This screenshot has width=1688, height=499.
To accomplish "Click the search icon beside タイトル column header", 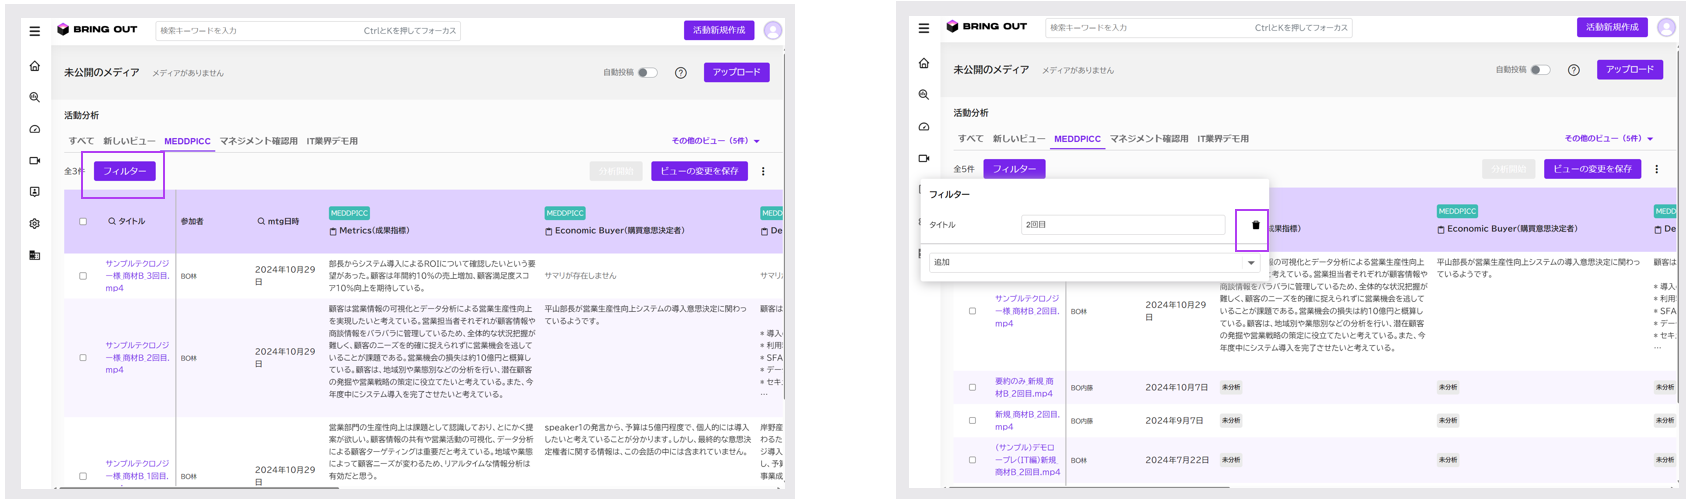I will [x=112, y=222].
